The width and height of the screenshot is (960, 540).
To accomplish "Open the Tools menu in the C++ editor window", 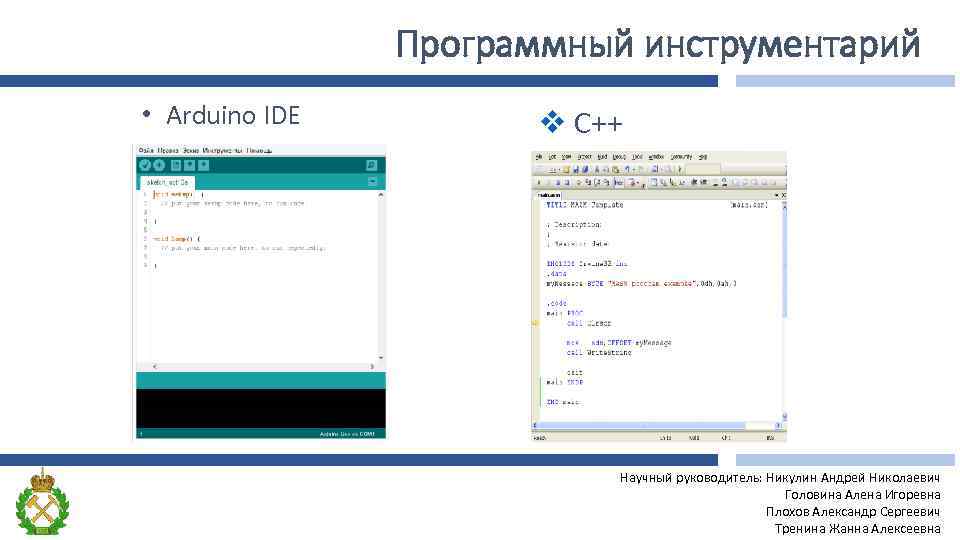I will (637, 157).
